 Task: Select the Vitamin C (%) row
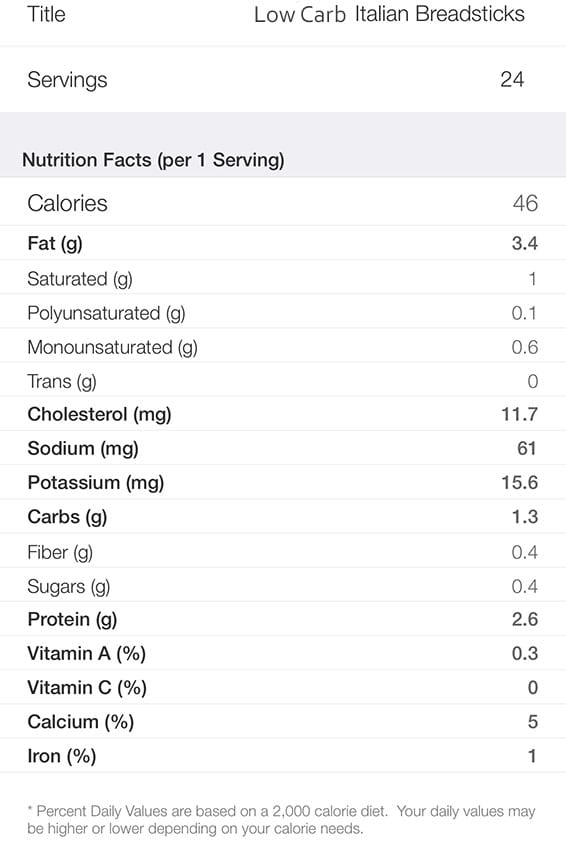pos(283,687)
